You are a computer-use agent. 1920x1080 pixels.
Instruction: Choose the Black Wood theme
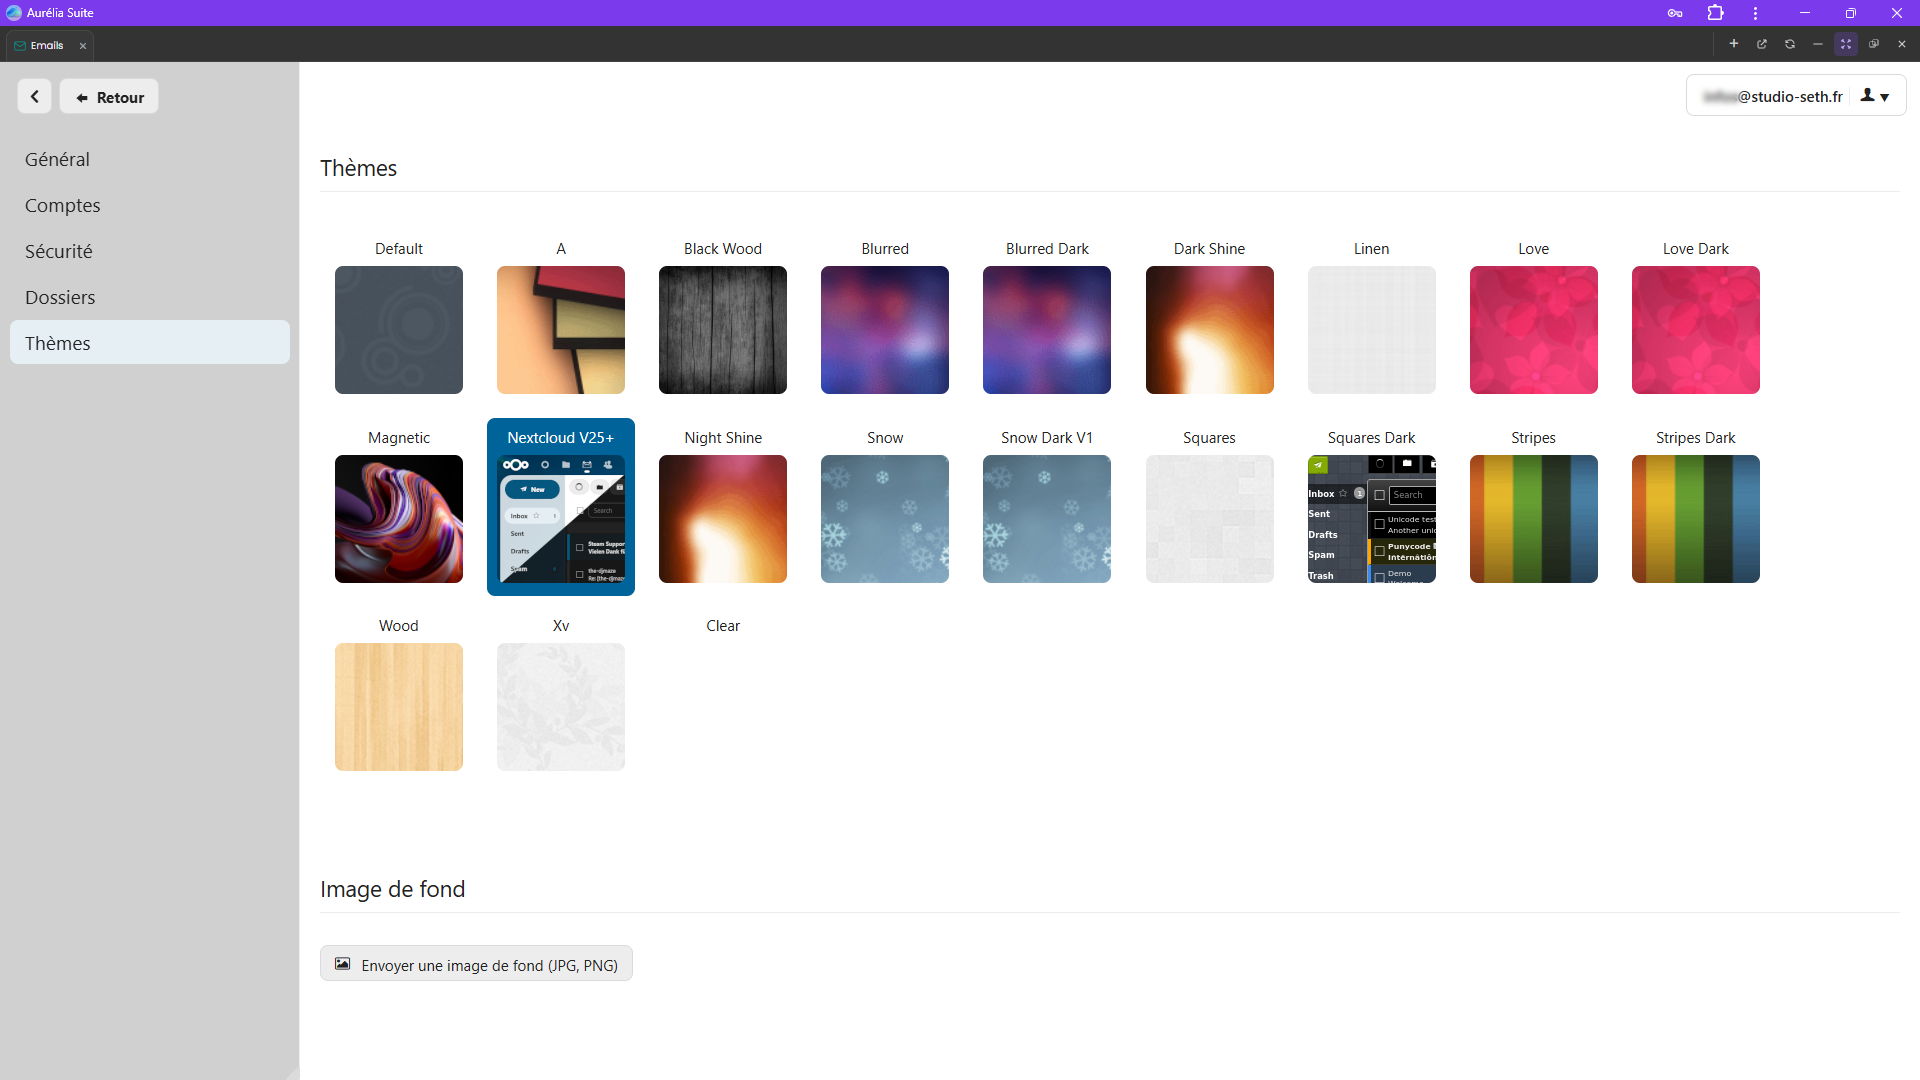tap(723, 330)
